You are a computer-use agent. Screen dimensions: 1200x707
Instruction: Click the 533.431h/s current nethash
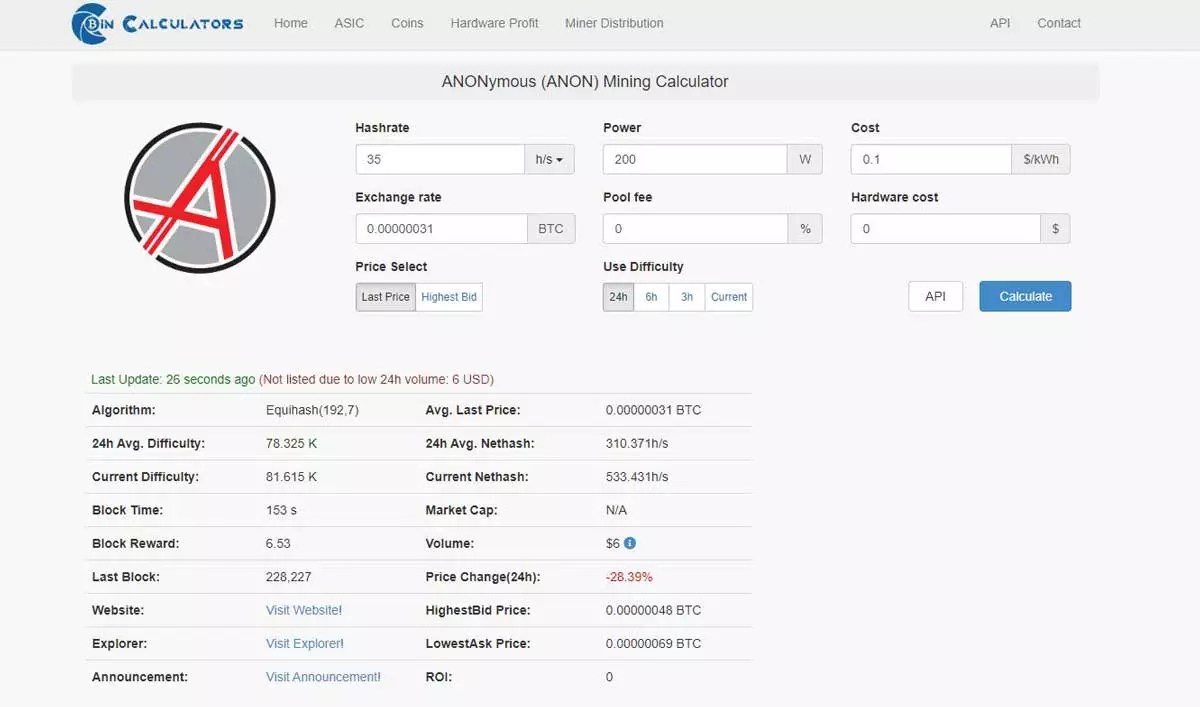[x=637, y=477]
